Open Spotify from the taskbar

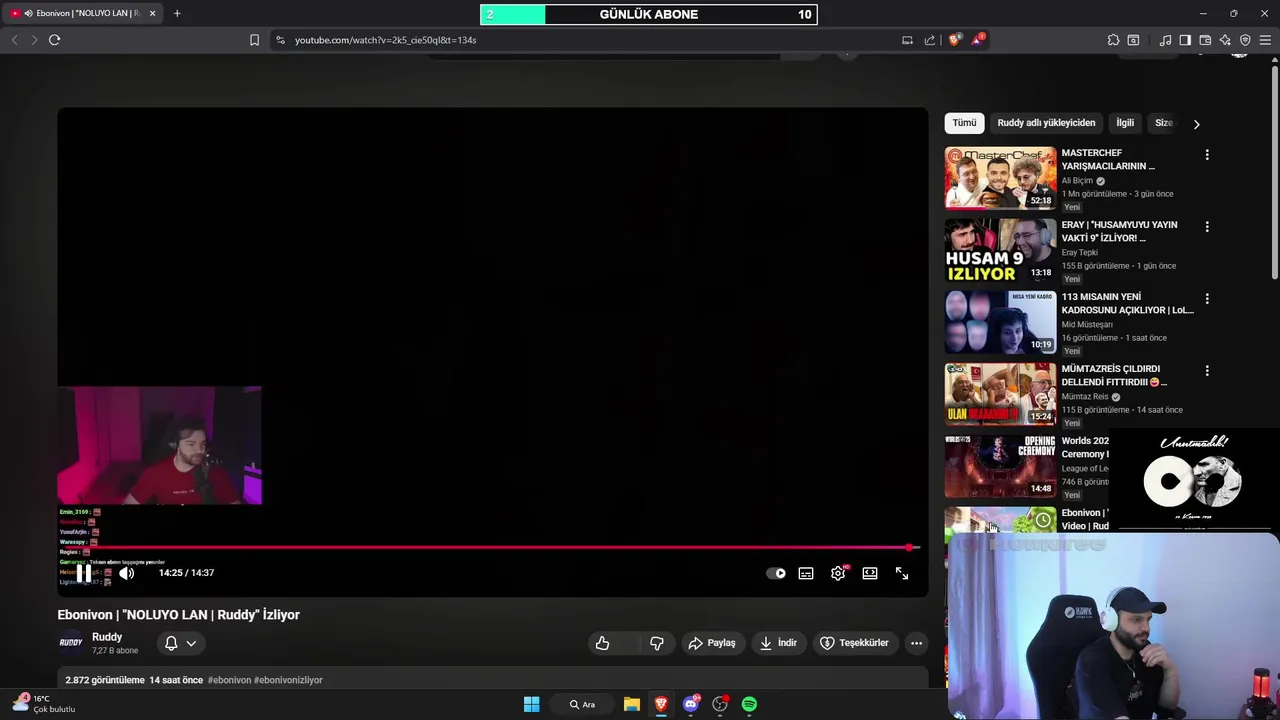point(749,704)
